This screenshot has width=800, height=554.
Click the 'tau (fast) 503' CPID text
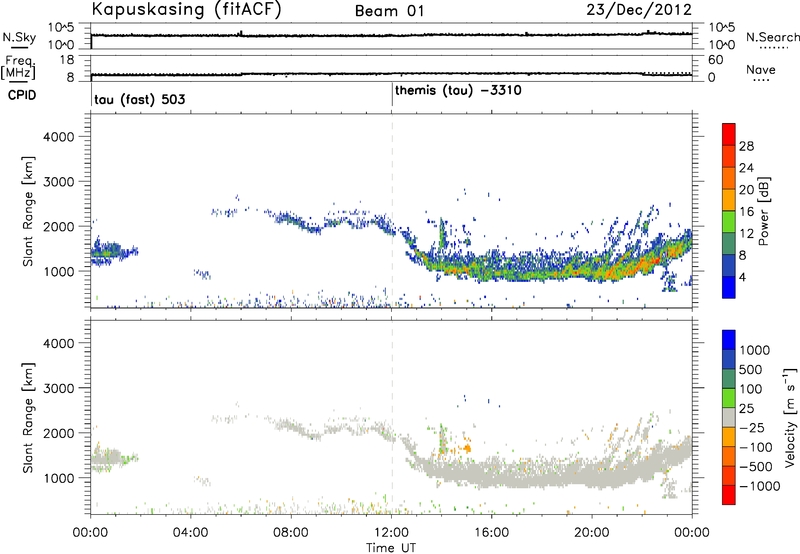click(140, 99)
